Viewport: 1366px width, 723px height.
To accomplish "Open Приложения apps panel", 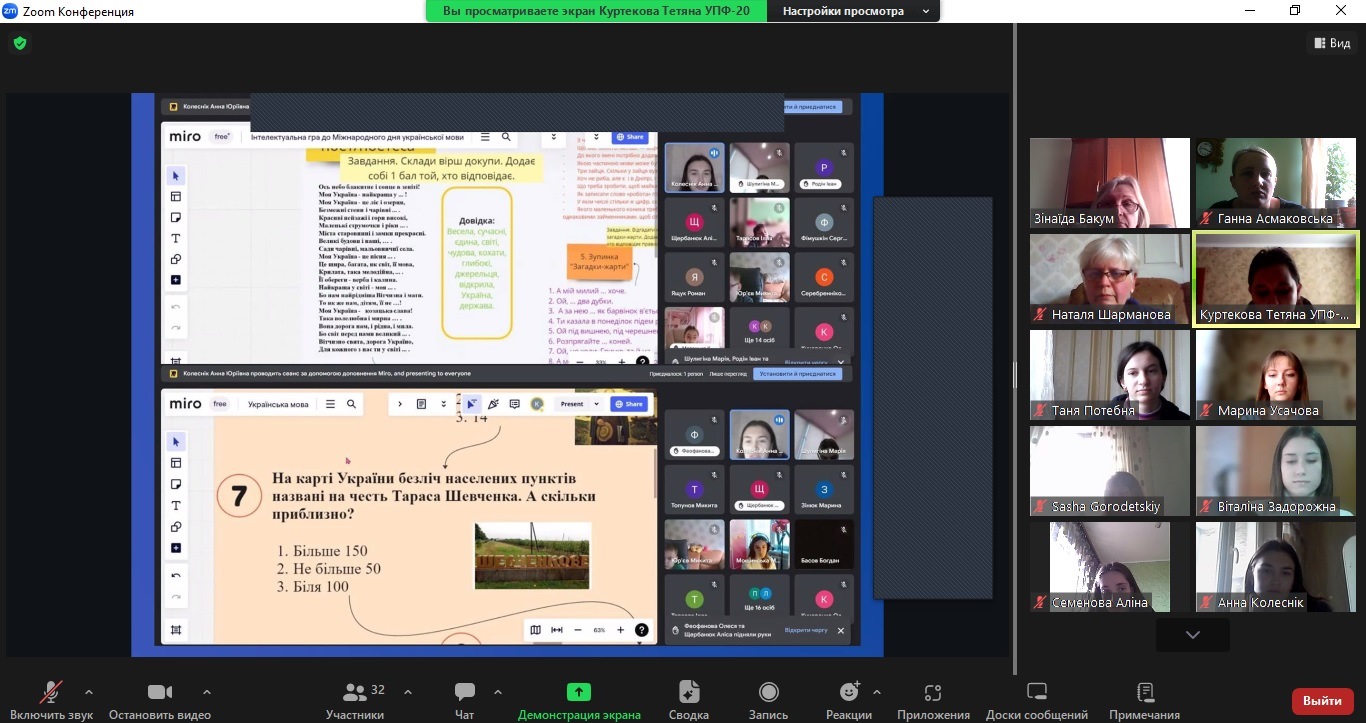I will tap(933, 700).
